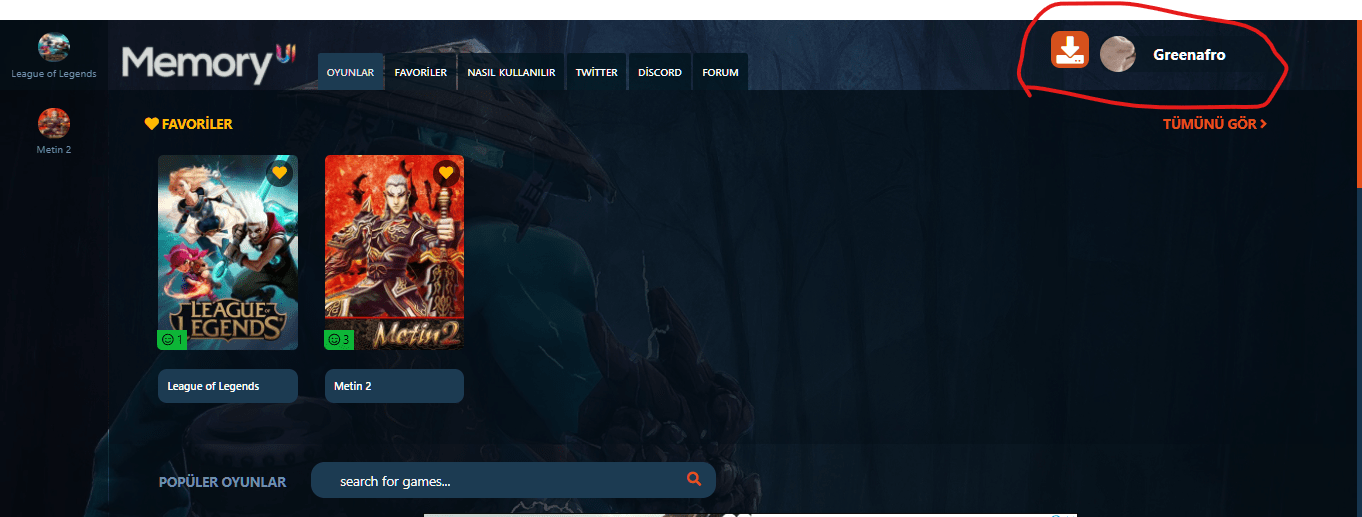Click League of Legends title button

[228, 386]
